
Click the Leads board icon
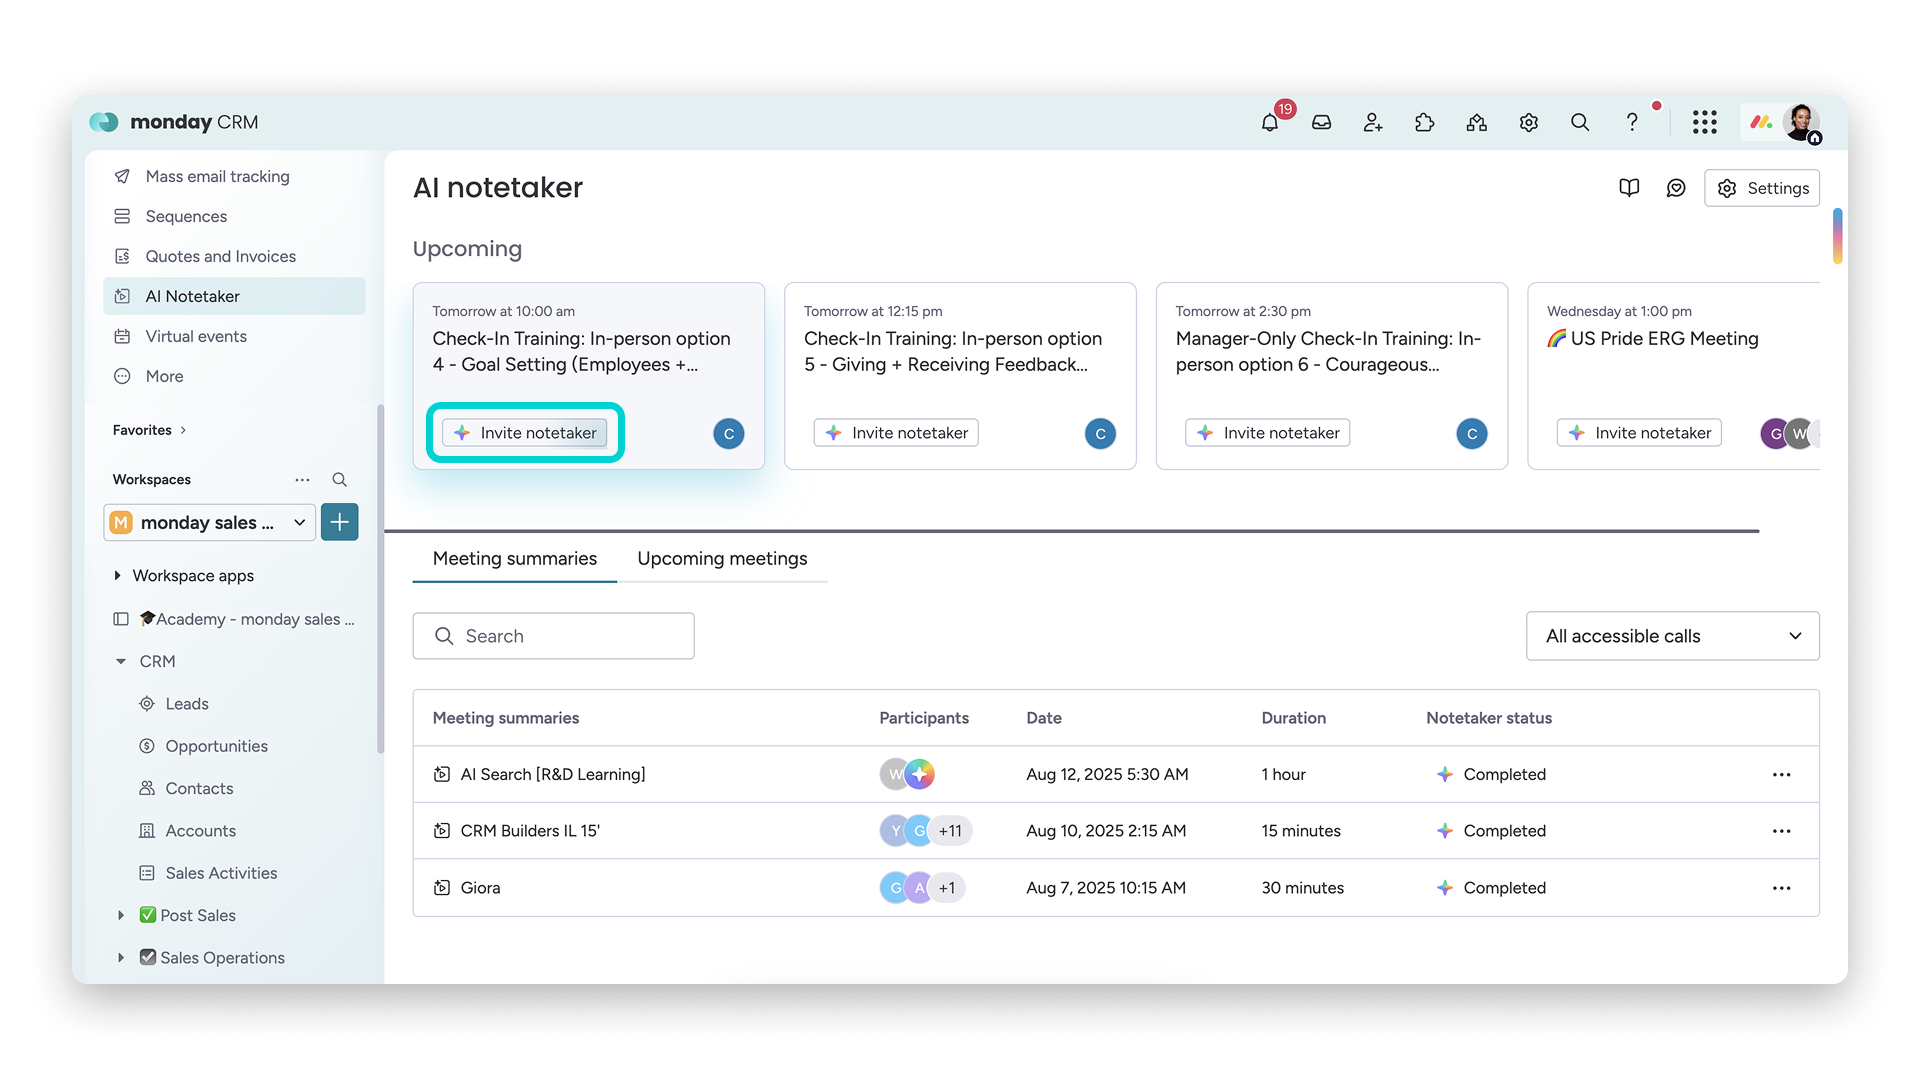tap(147, 704)
